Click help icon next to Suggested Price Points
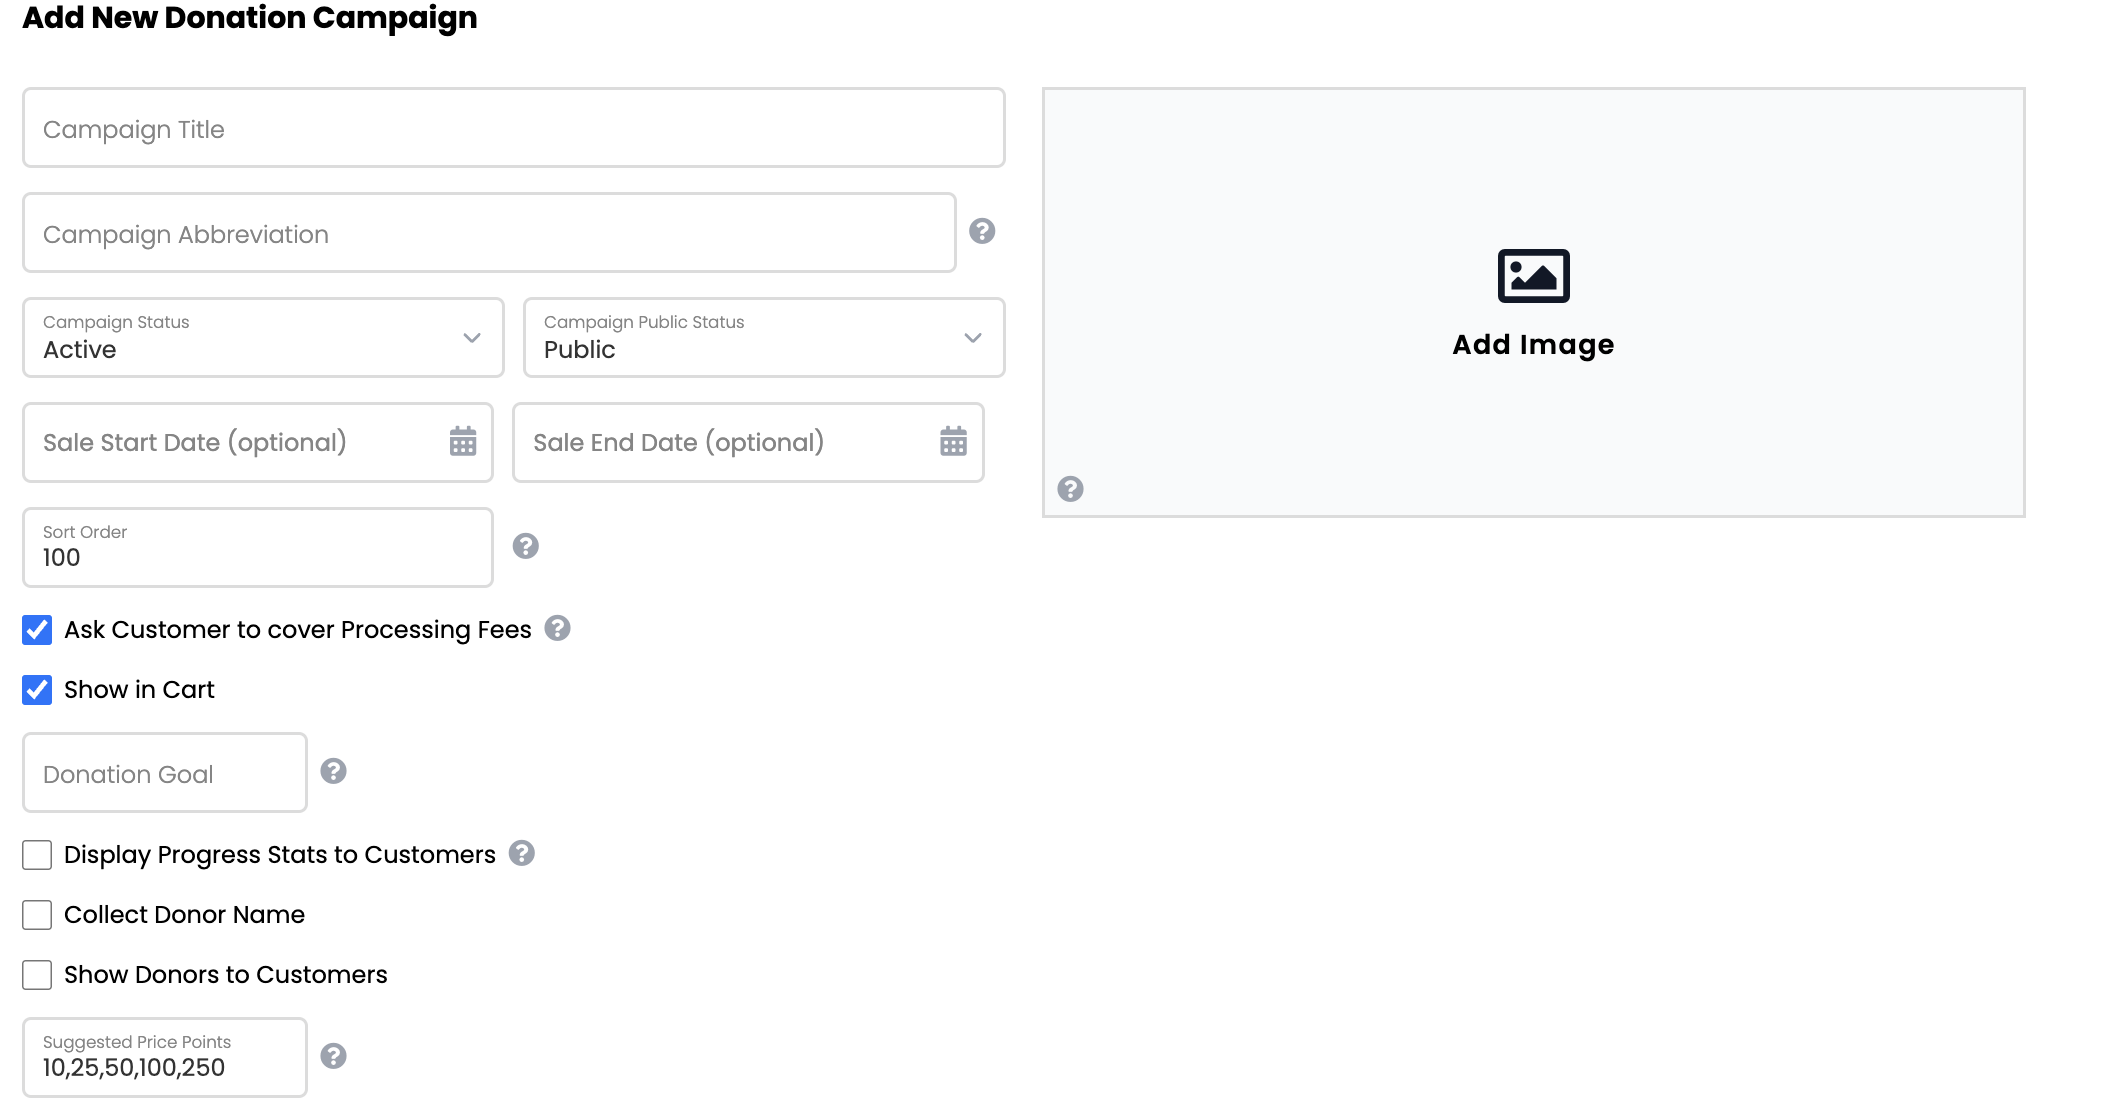The image size is (2122, 1108). (x=334, y=1056)
